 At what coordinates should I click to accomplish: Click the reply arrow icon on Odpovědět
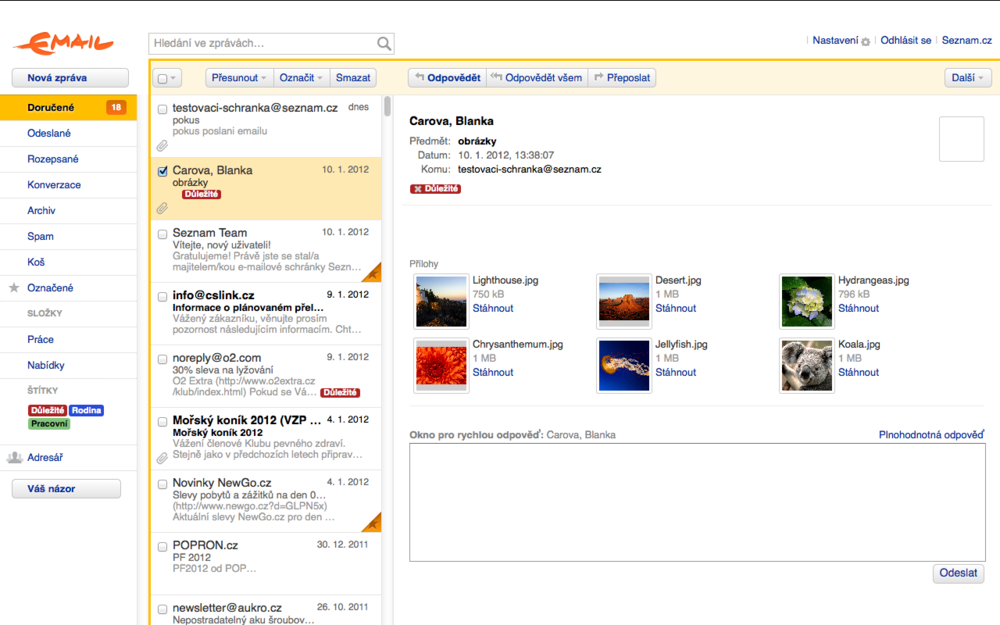(x=420, y=77)
